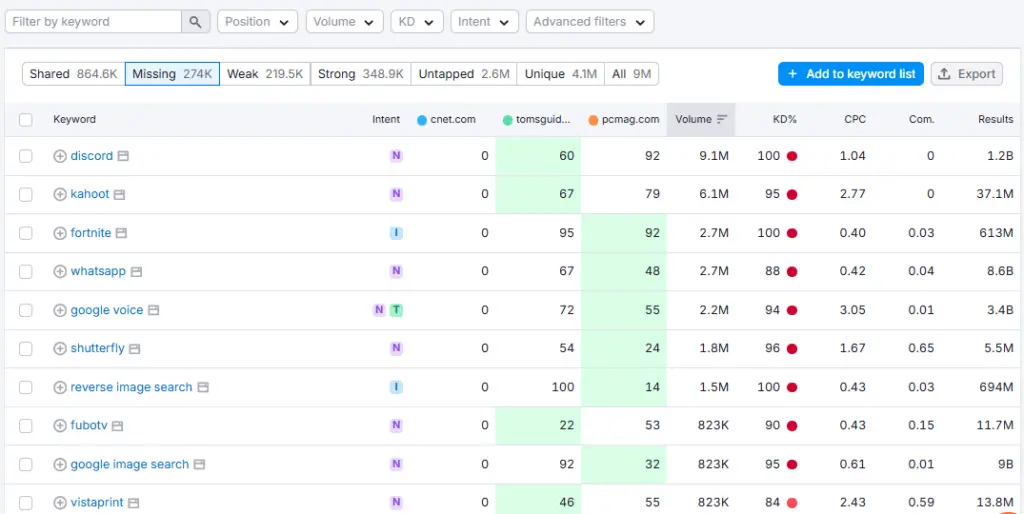
Task: Toggle the select-all checkbox in table header
Action: [26, 120]
